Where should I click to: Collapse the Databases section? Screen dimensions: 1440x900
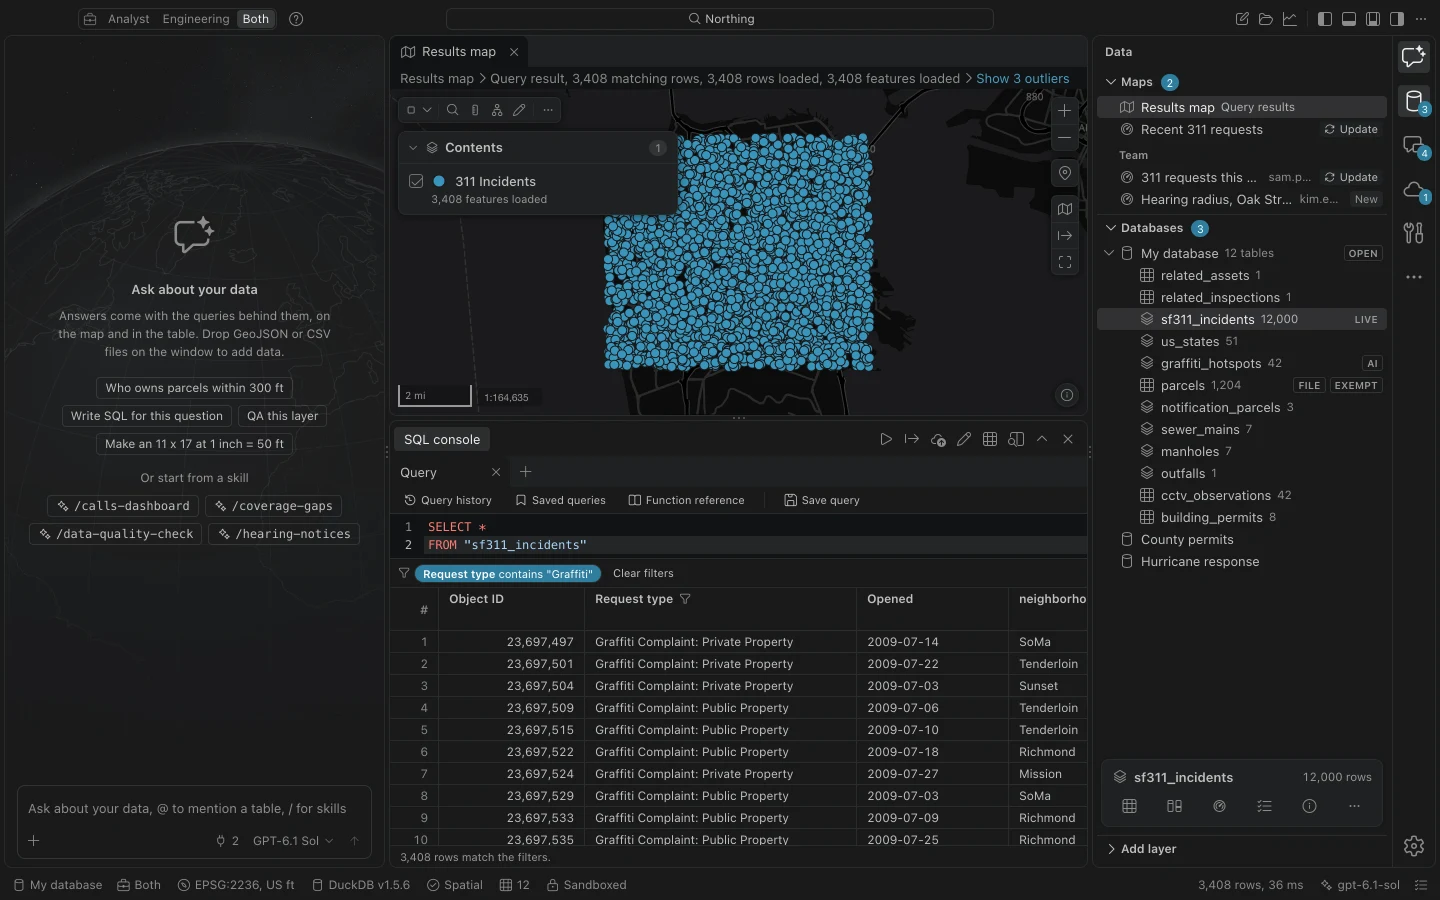[x=1111, y=228]
